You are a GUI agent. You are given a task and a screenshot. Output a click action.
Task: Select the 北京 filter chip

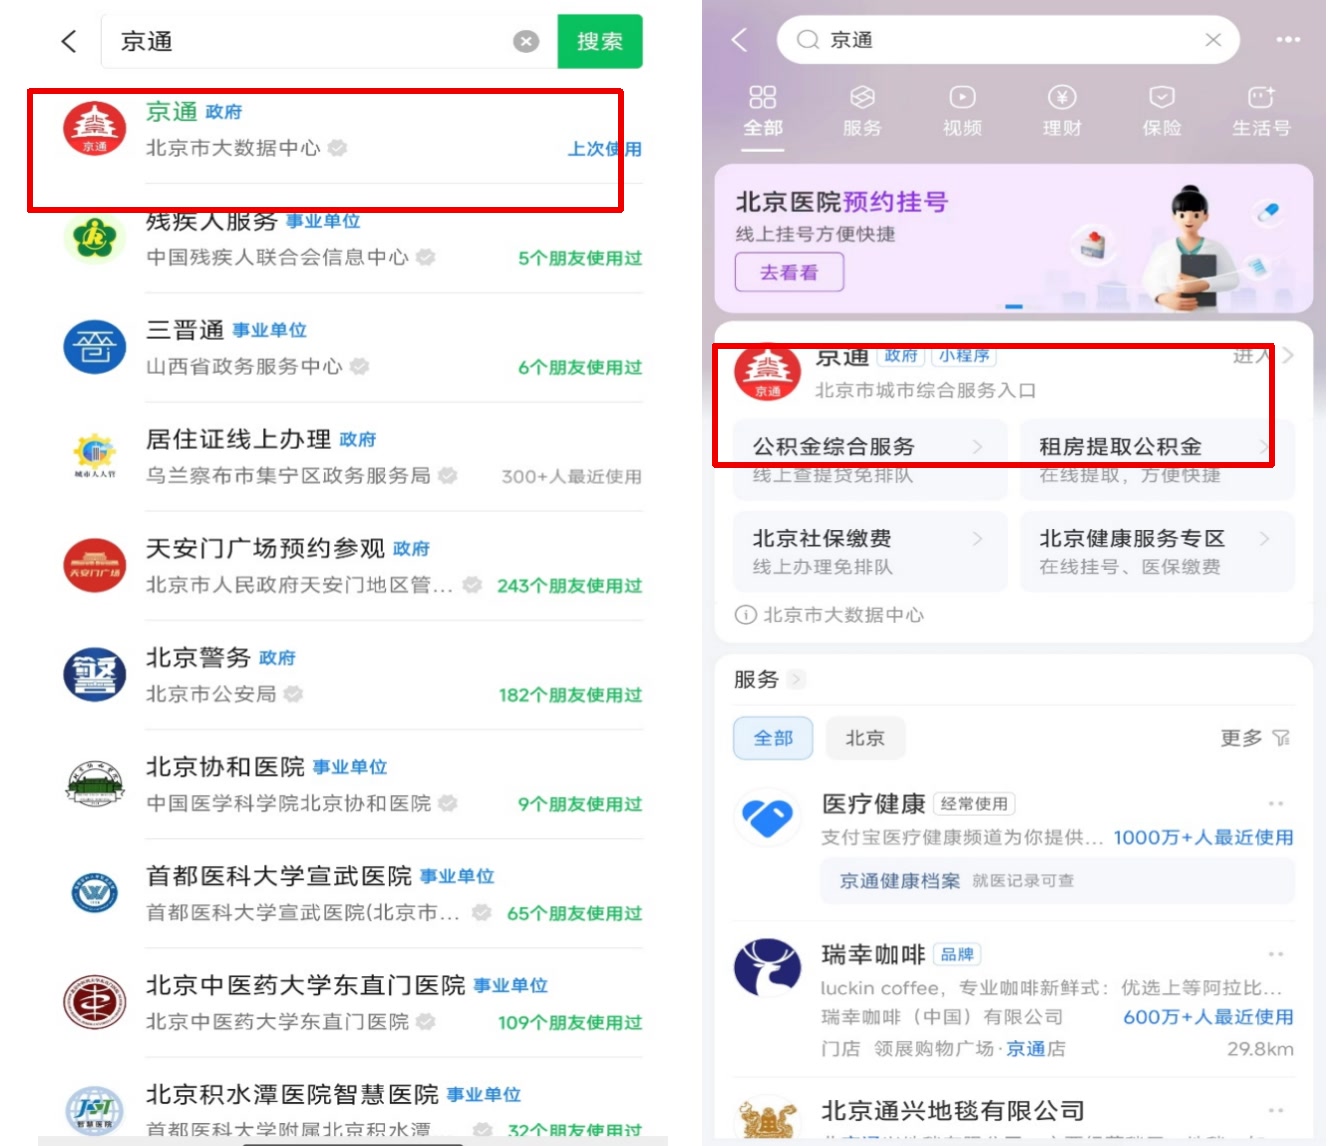865,738
